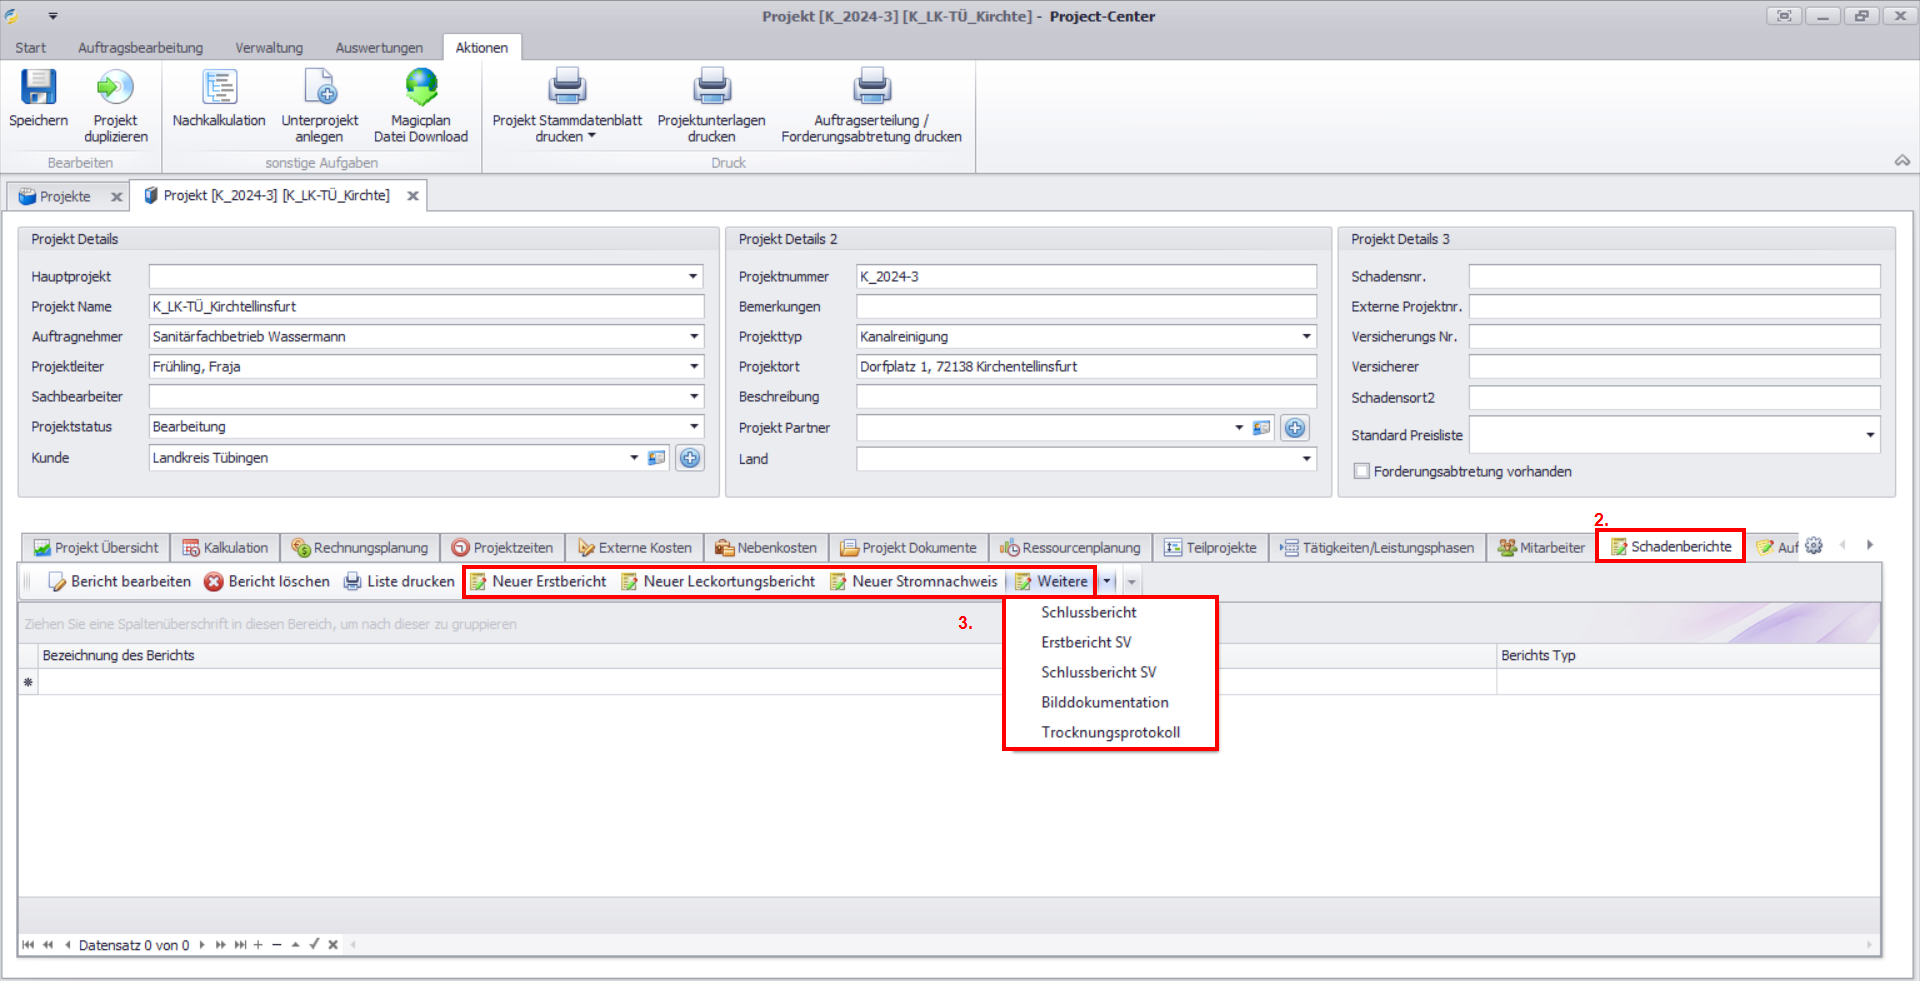Click Neuer Leckortungsbericht button
1920x981 pixels.
point(718,581)
